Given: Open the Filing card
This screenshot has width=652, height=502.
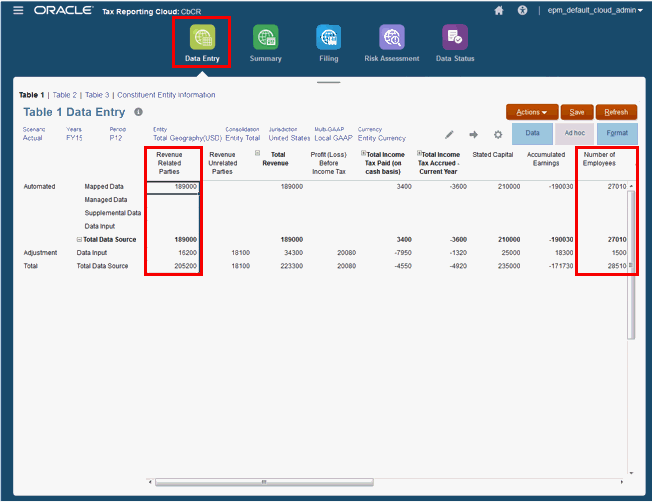Looking at the screenshot, I should pos(329,43).
